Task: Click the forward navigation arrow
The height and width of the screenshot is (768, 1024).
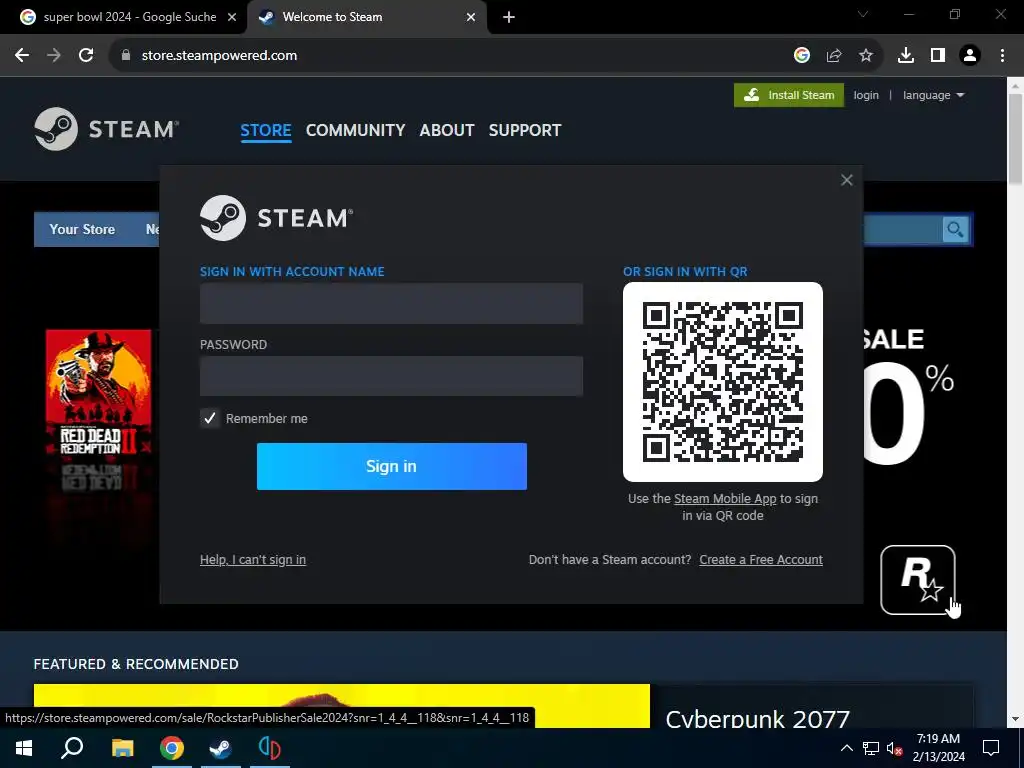Action: click(54, 56)
